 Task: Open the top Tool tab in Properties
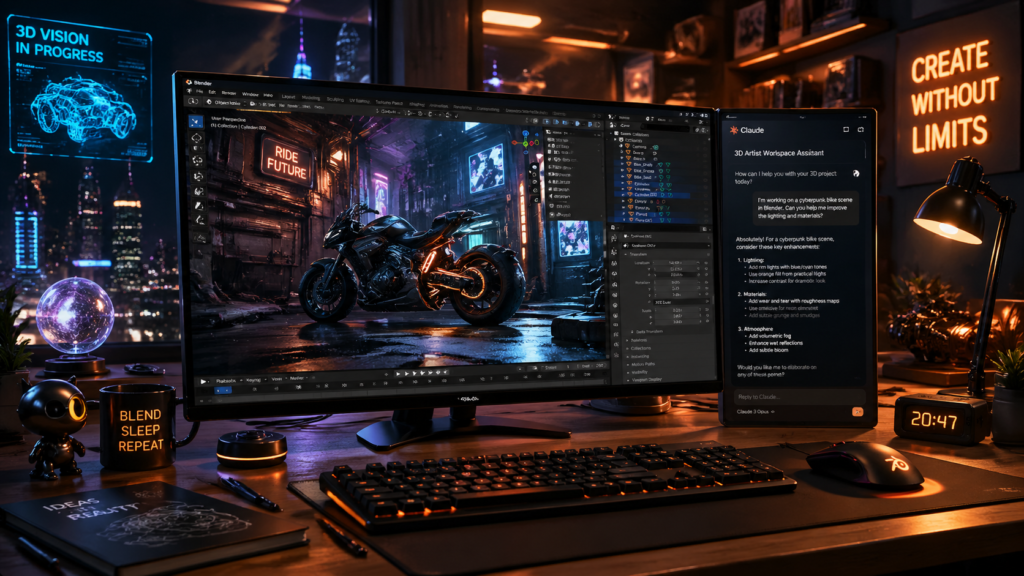click(x=614, y=238)
